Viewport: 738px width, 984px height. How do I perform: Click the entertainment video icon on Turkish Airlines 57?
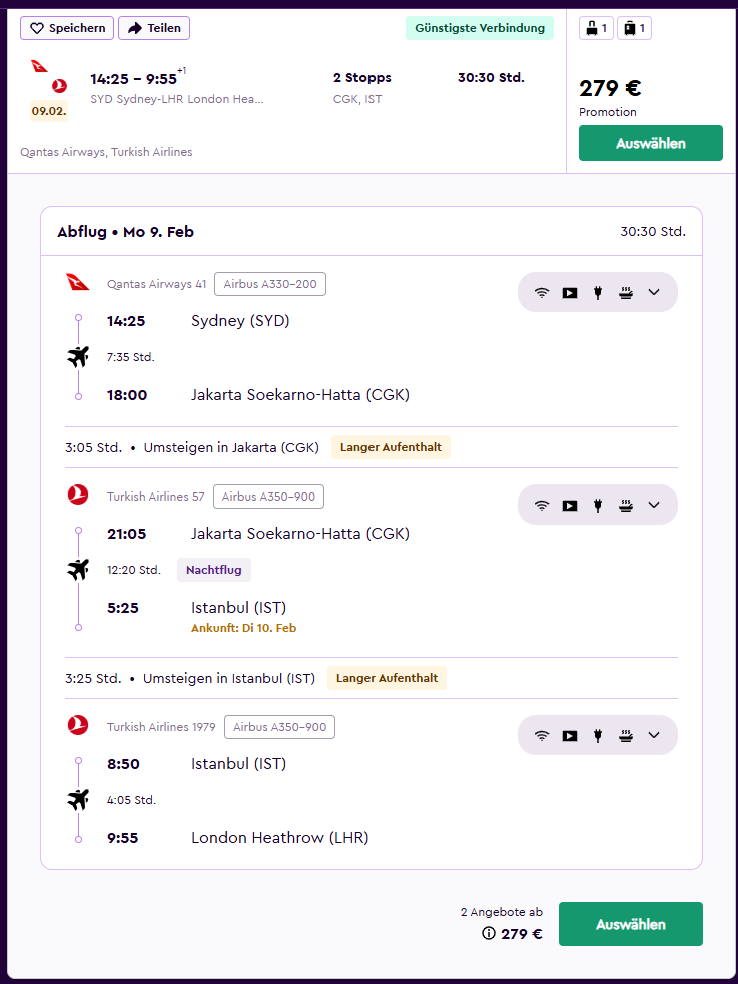[x=570, y=505]
